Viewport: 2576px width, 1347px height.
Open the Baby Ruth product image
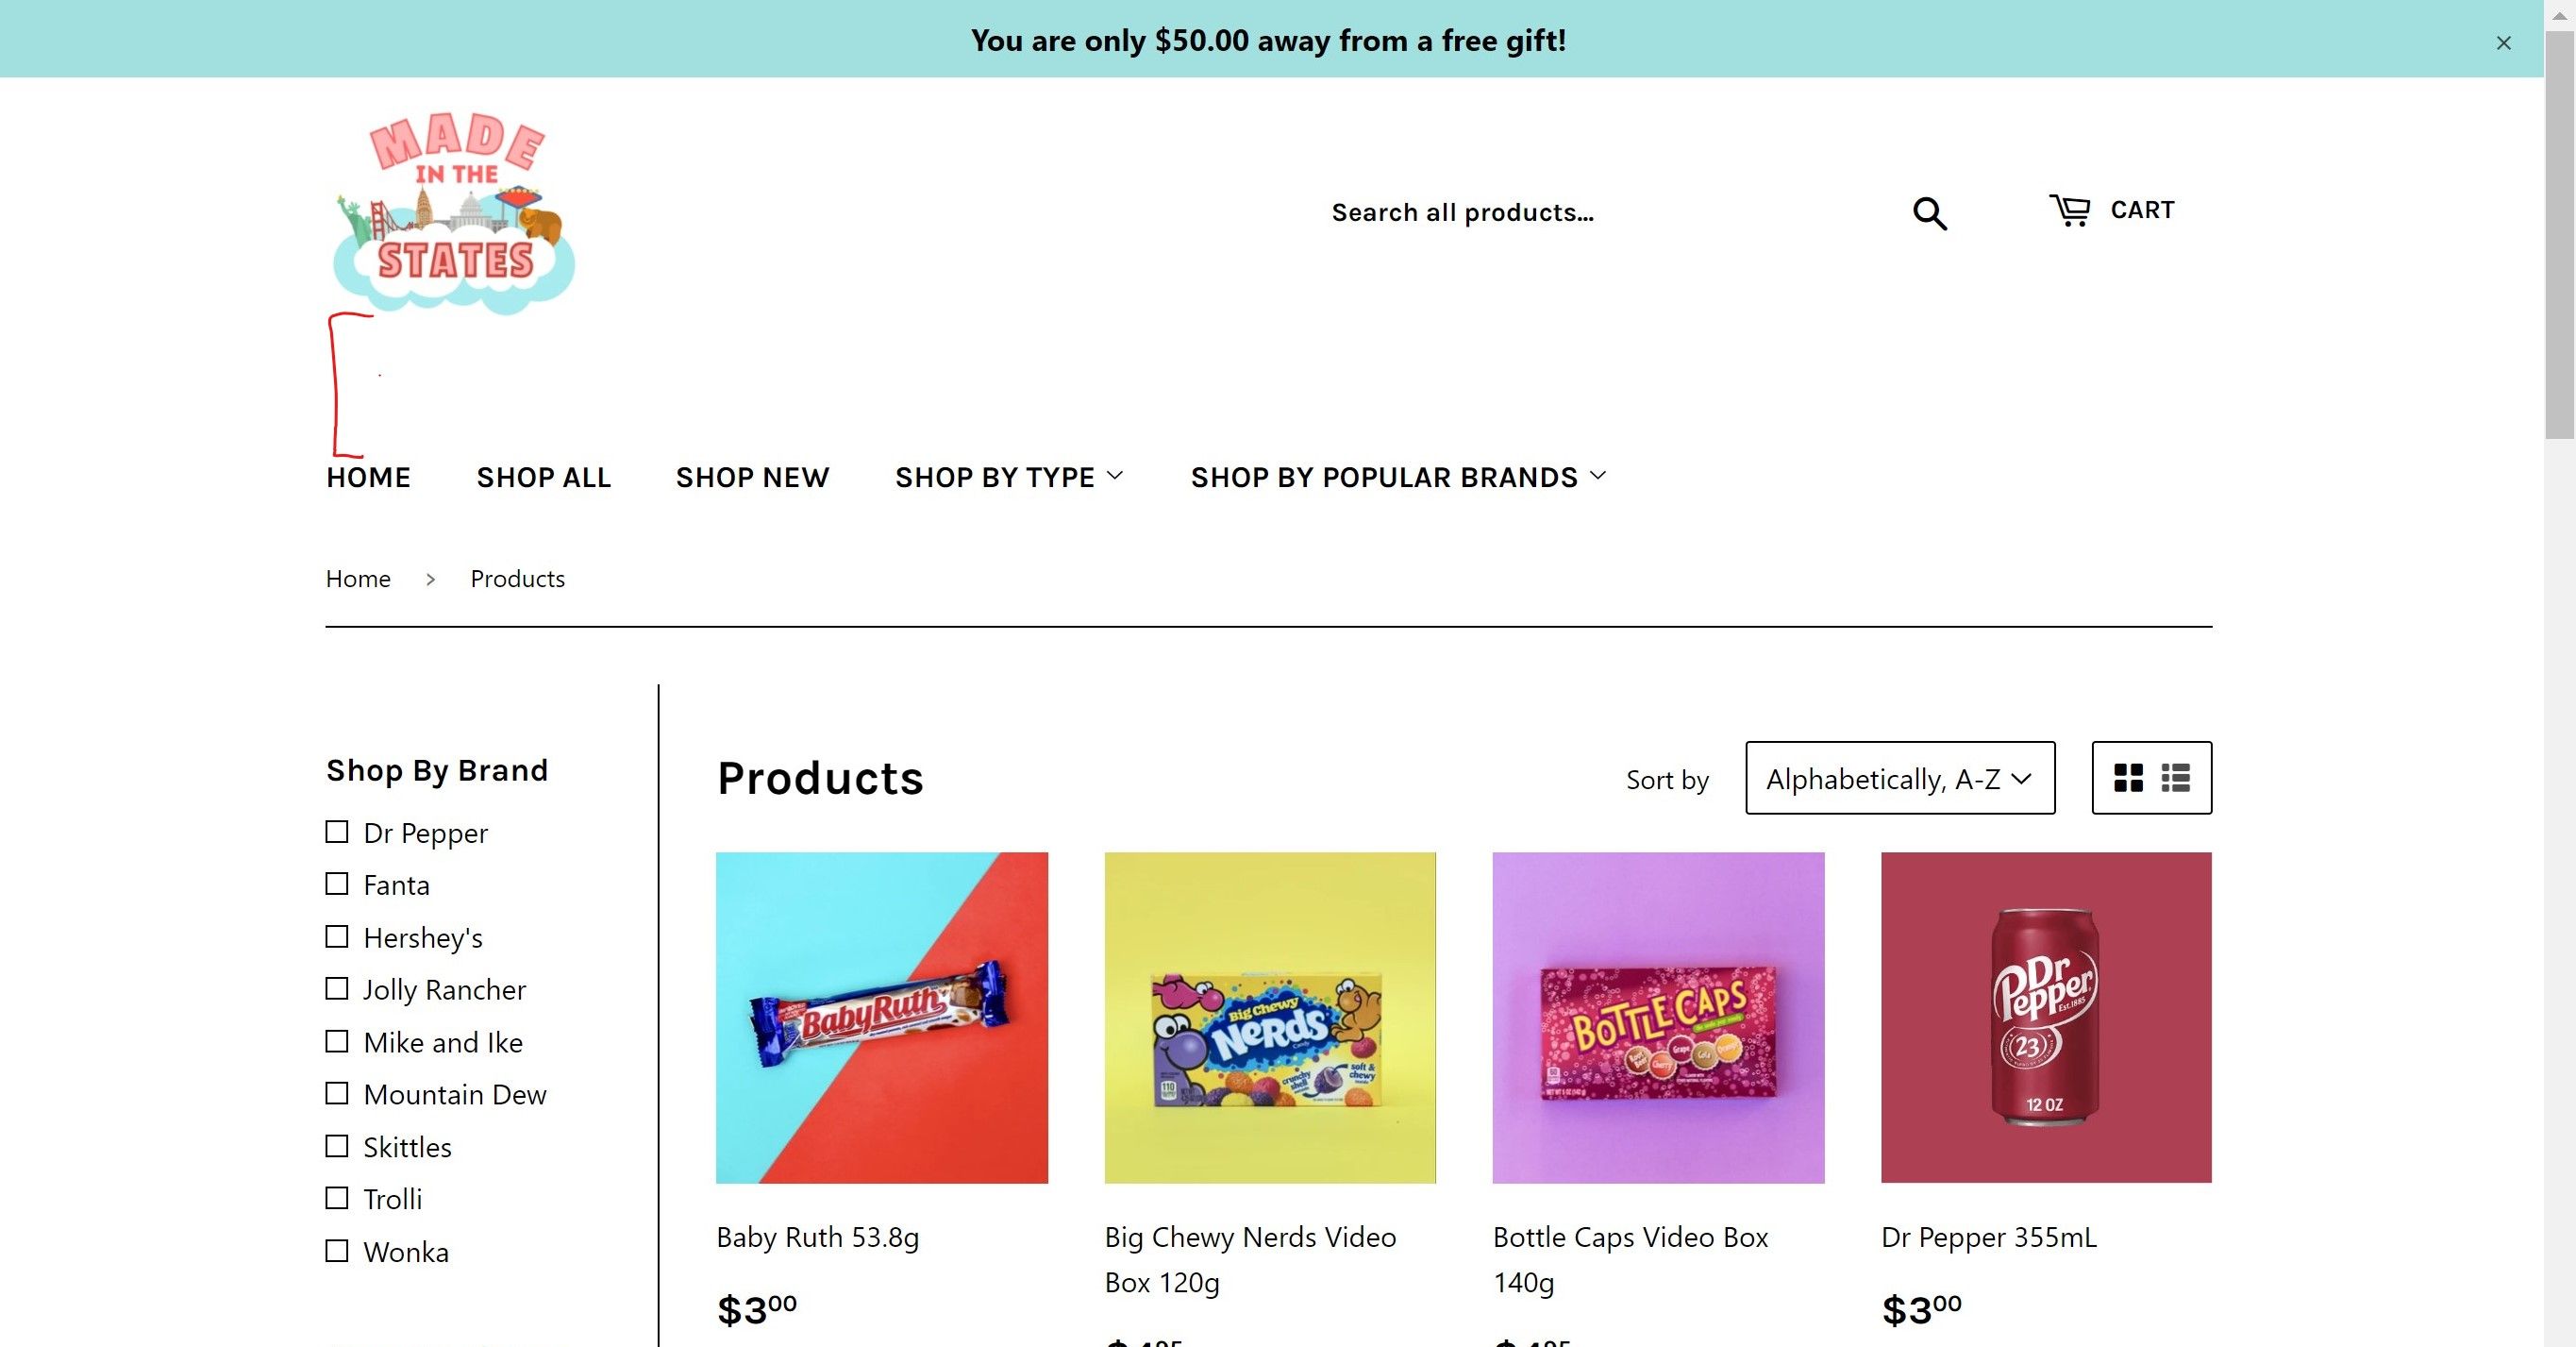[x=881, y=1017]
